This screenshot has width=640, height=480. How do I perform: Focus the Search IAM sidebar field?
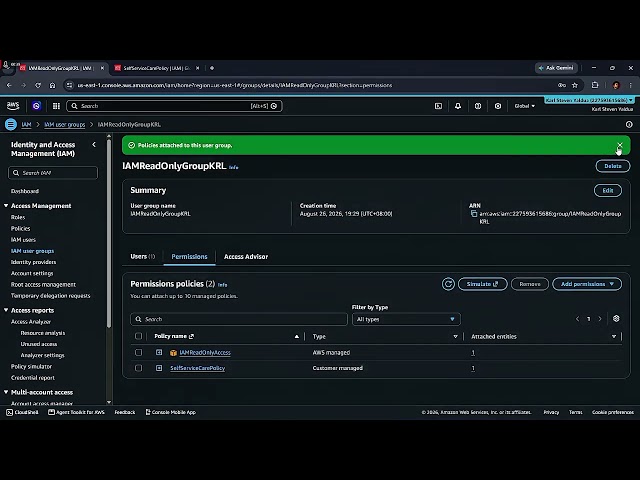pos(53,173)
